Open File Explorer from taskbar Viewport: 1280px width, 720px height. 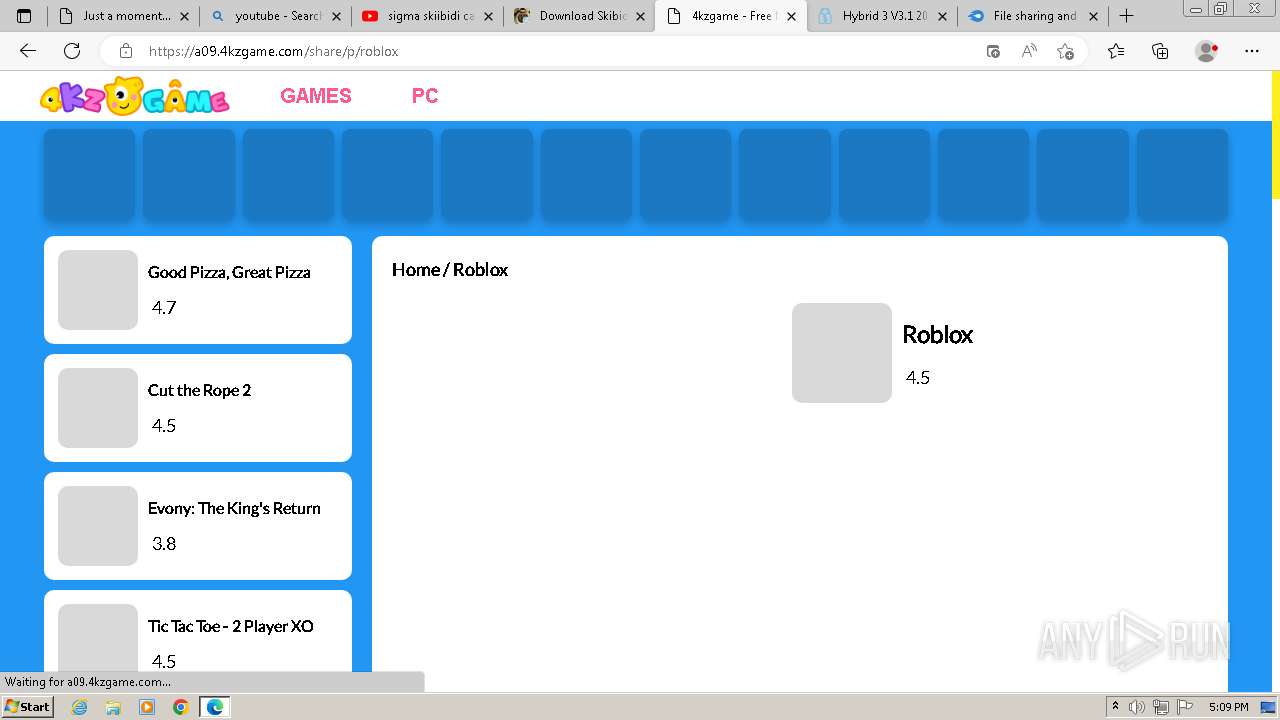click(113, 707)
